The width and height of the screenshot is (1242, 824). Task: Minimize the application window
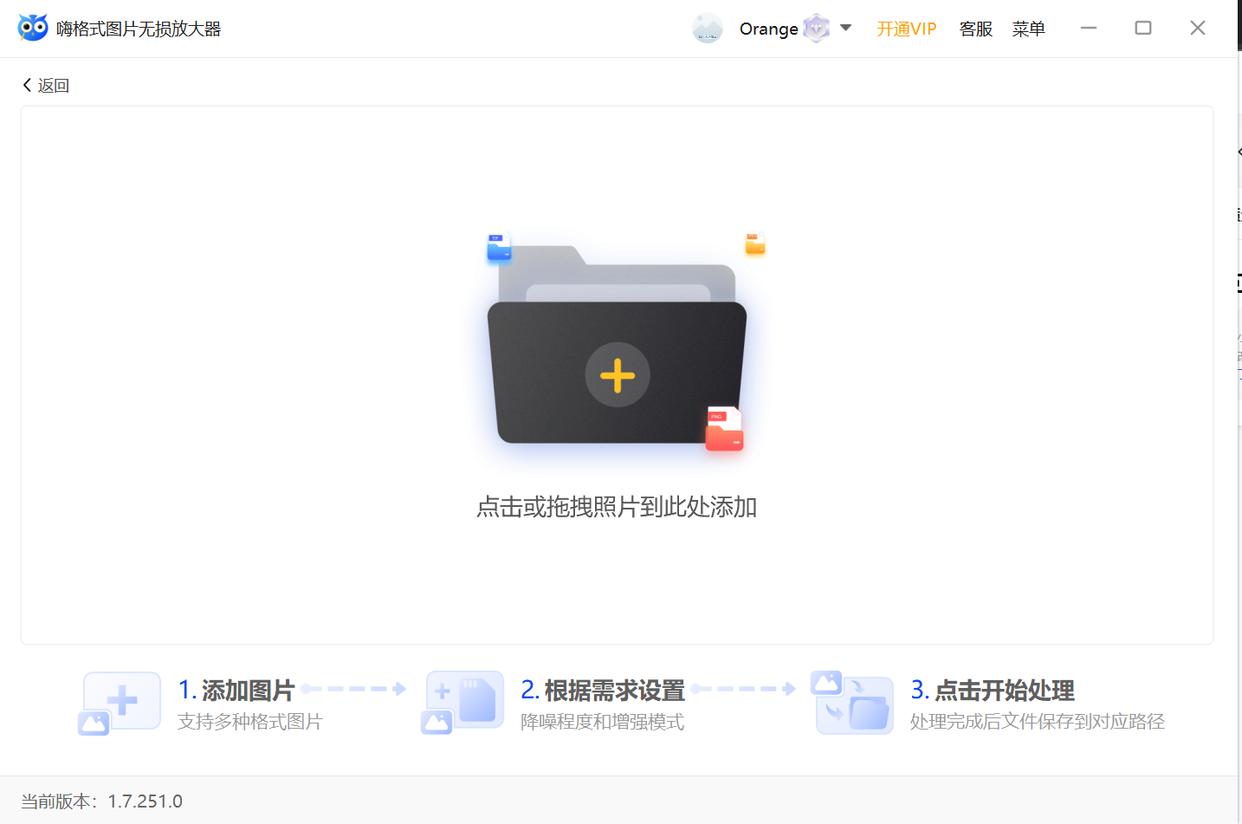tap(1088, 27)
